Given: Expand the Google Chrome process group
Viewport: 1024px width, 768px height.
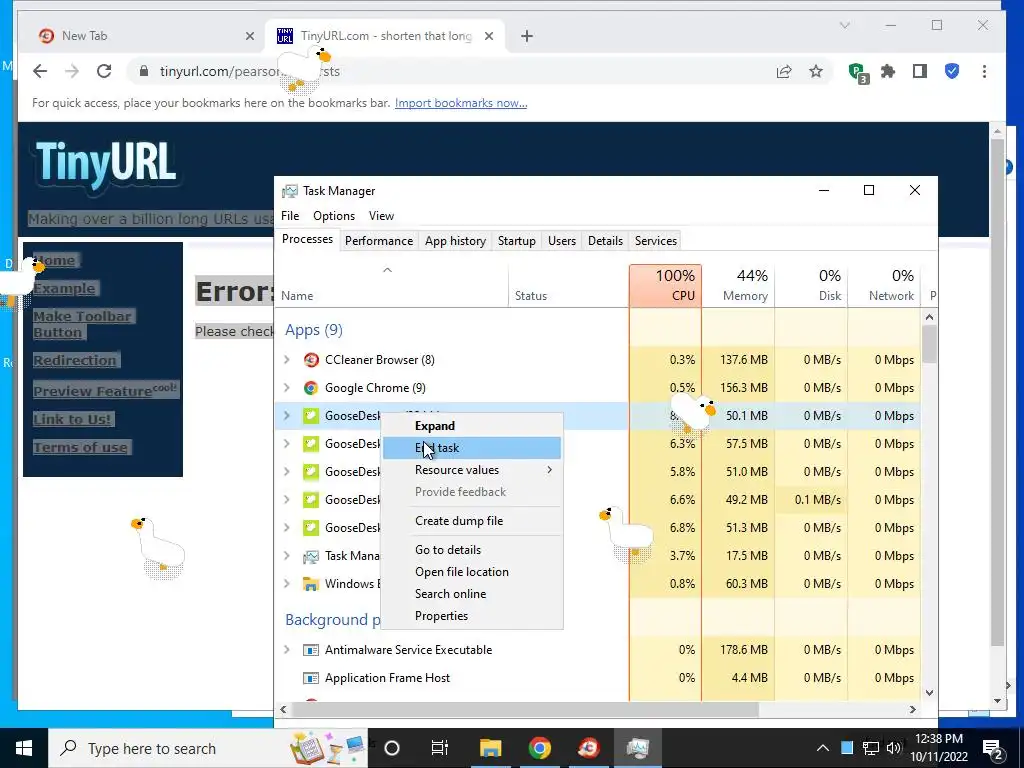Looking at the screenshot, I should point(287,388).
